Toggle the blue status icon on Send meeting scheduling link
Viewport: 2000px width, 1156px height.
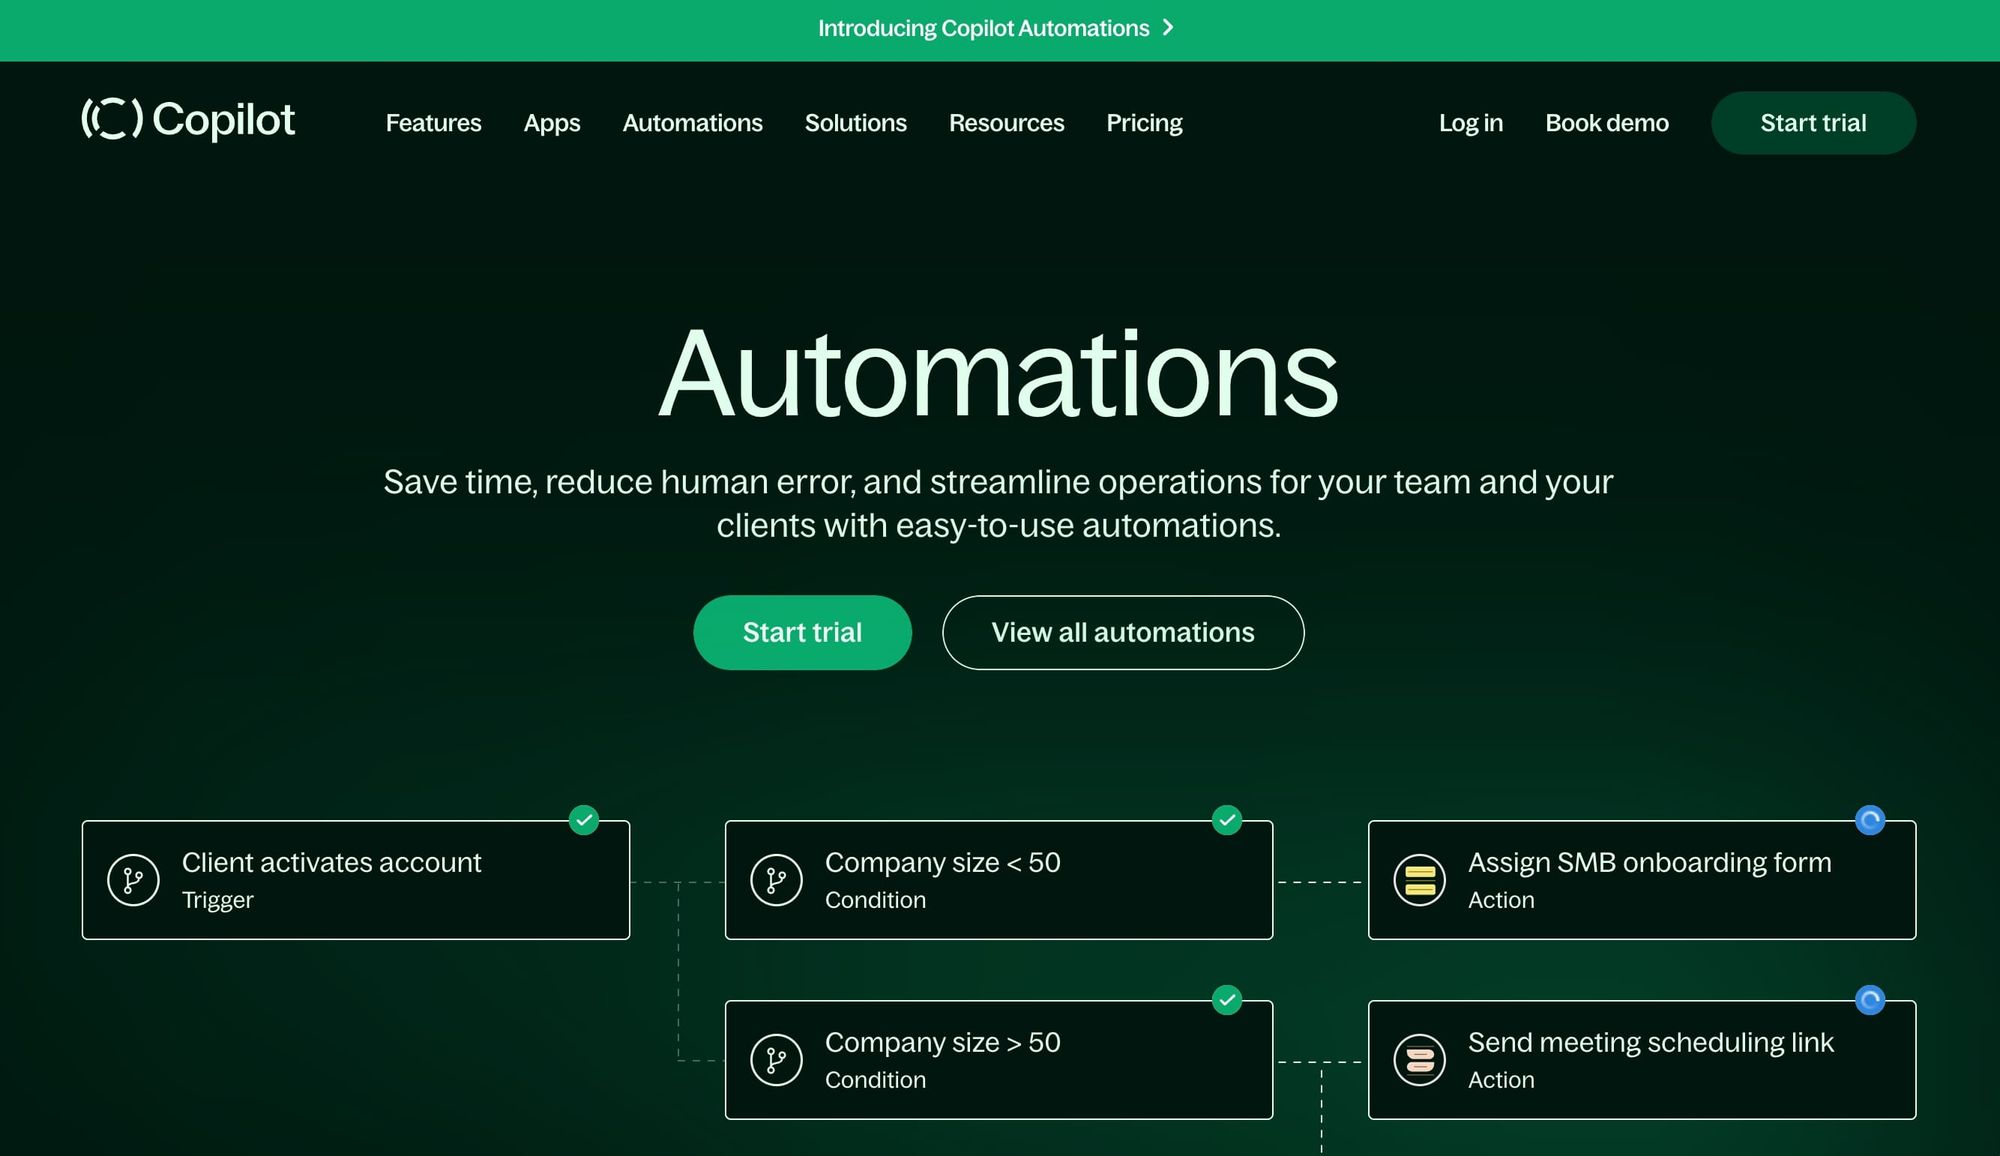[x=1871, y=1000]
